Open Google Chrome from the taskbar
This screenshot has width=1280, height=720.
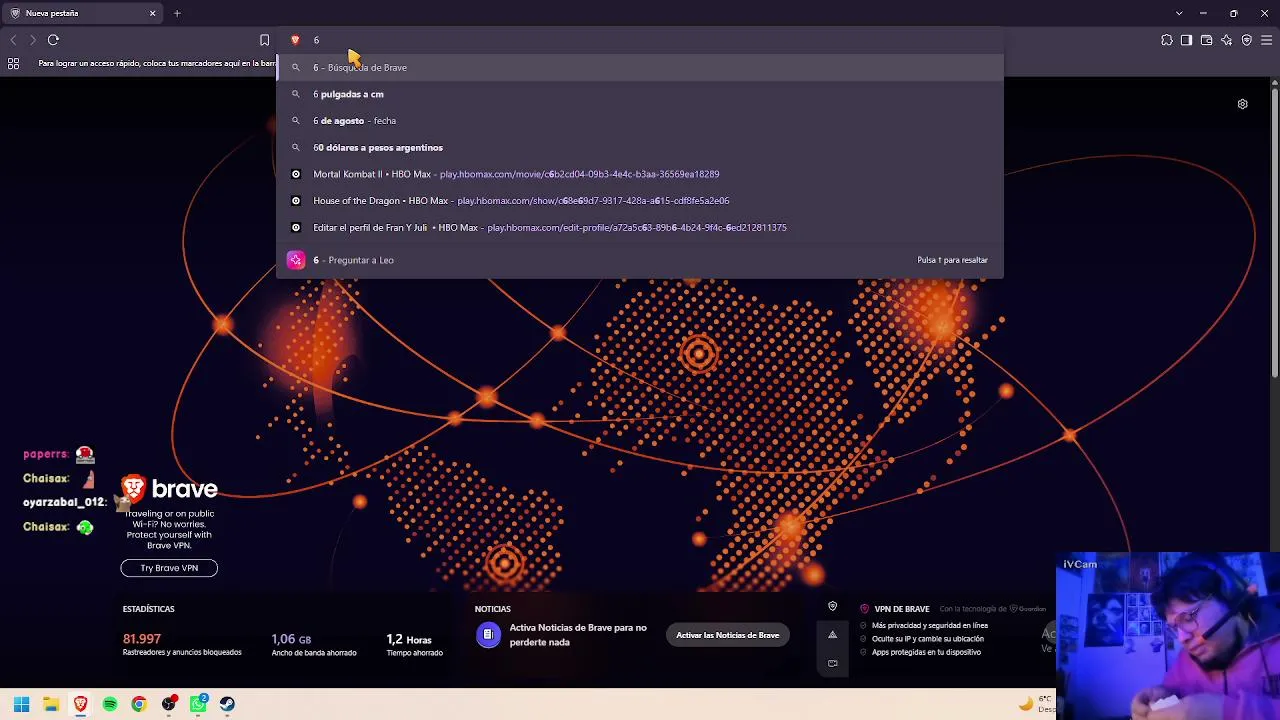click(139, 704)
